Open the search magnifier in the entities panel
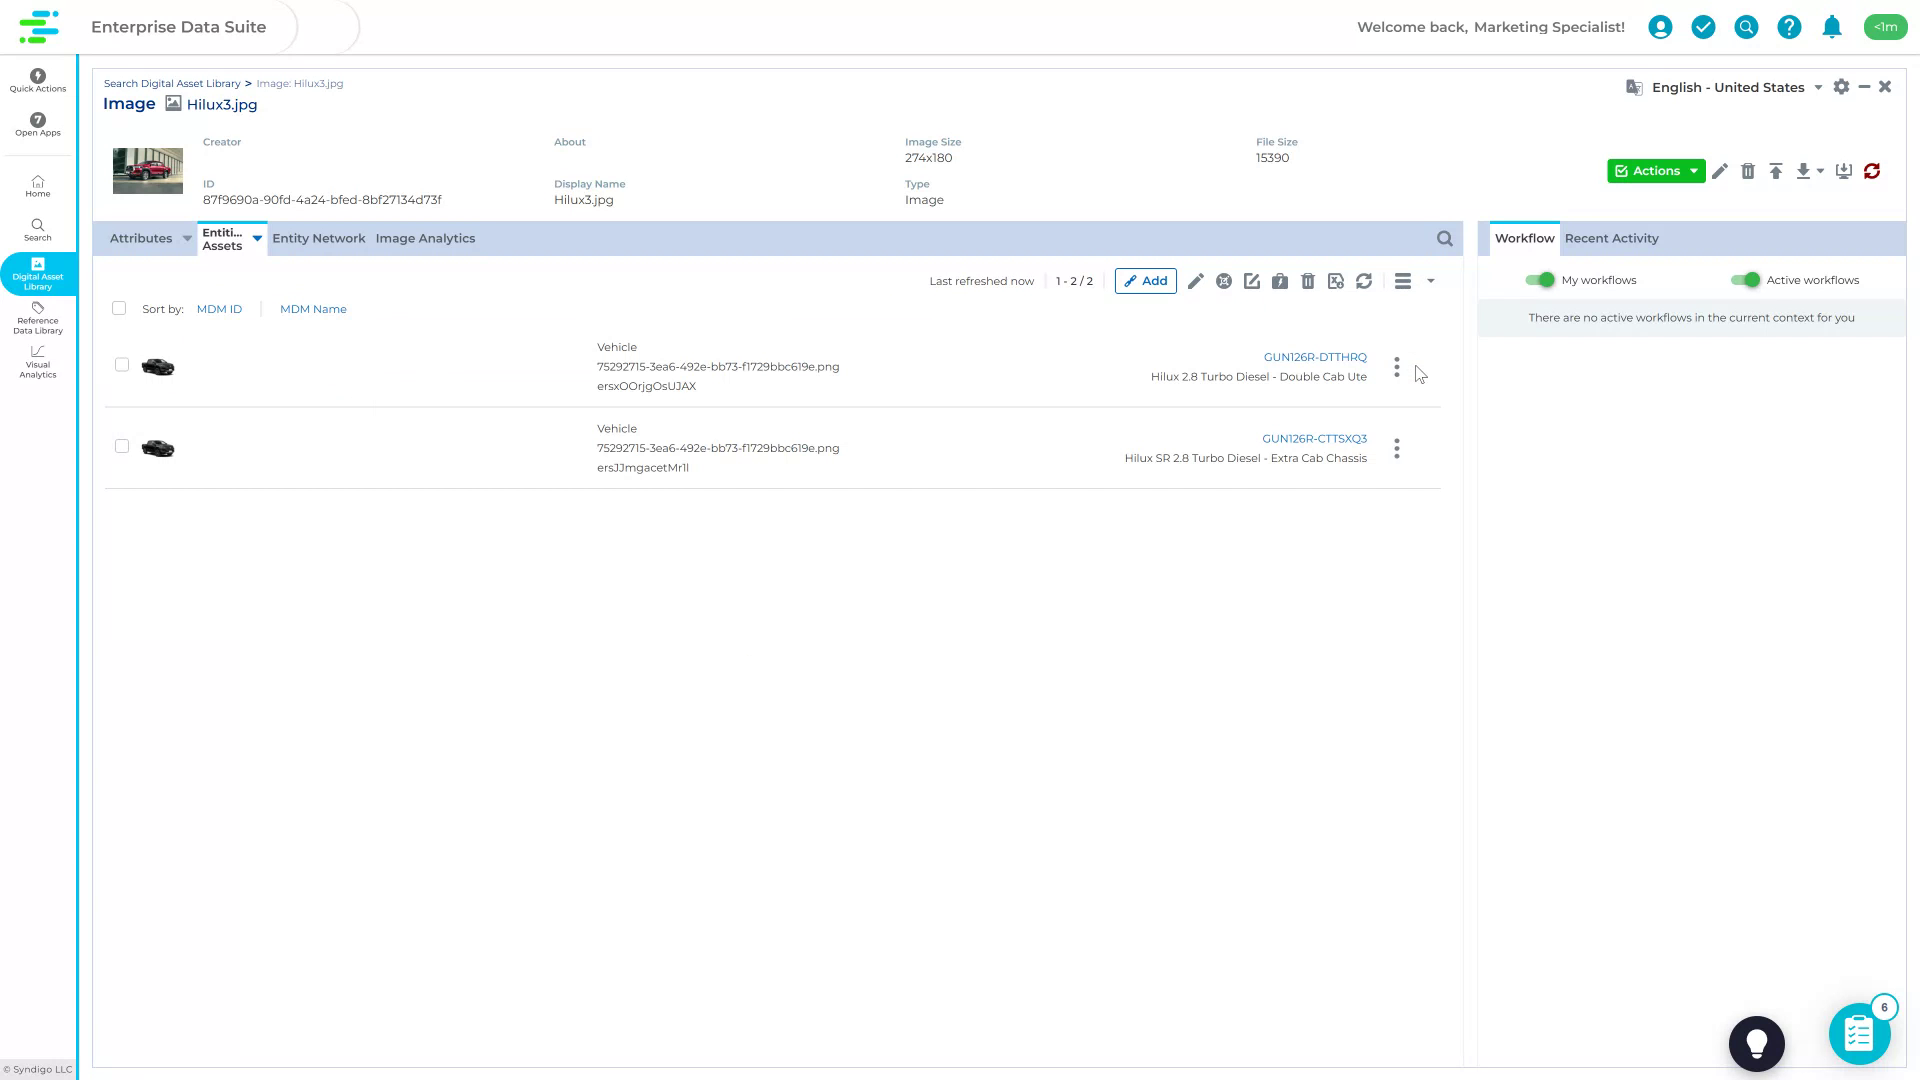This screenshot has height=1080, width=1920. click(1444, 238)
